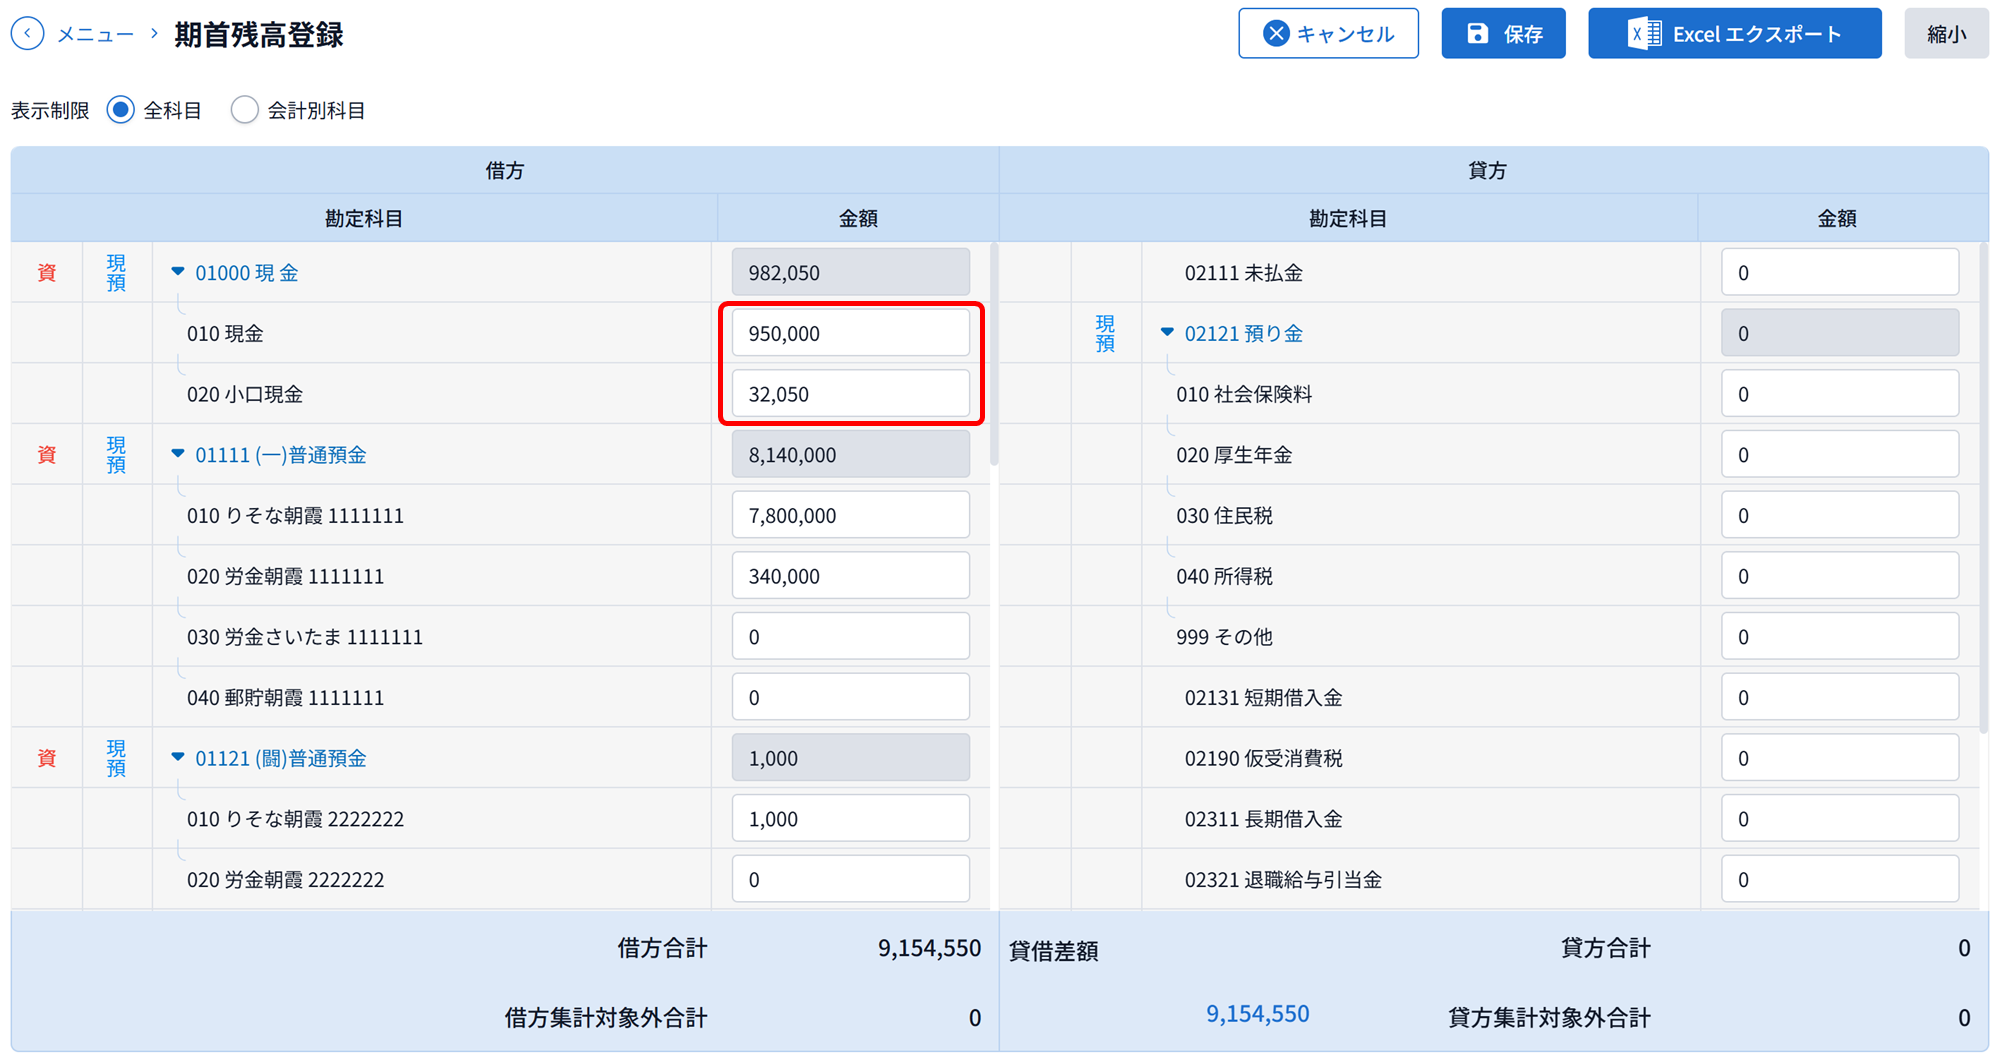This screenshot has height=1062, width=2000.
Task: Click the 010 現金 amount field
Action: point(850,333)
